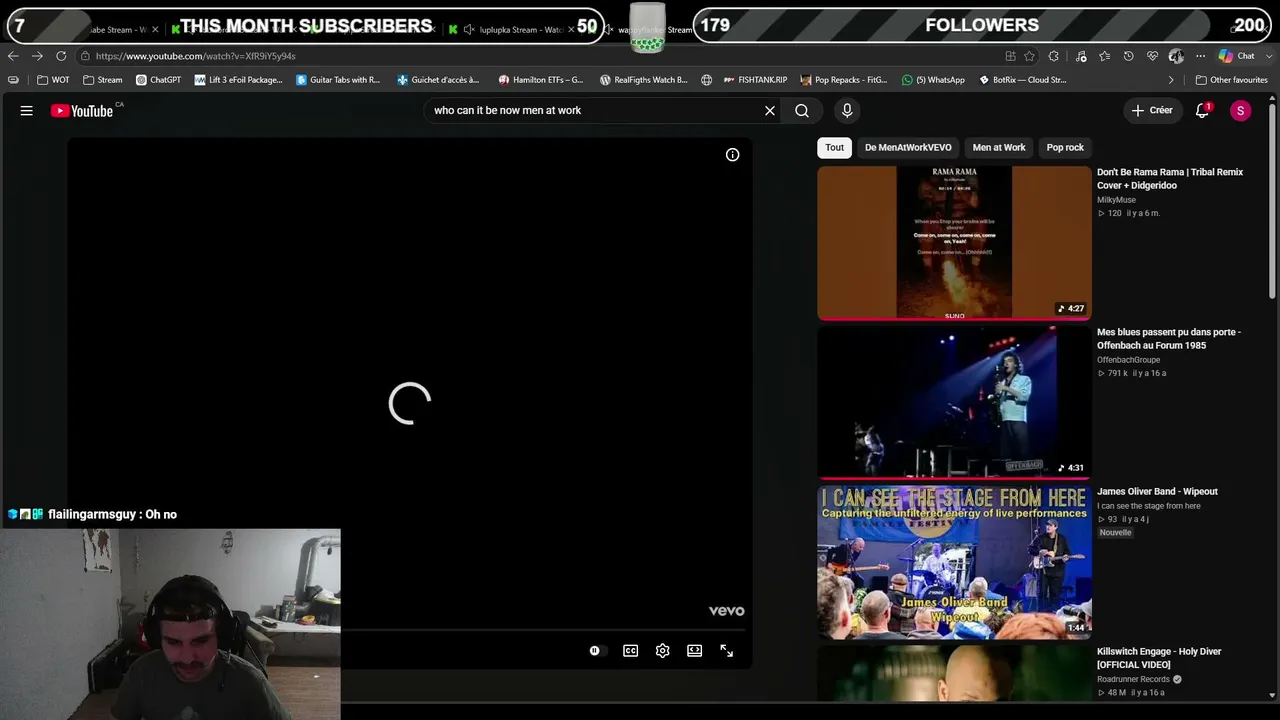The width and height of the screenshot is (1280, 720).
Task: Go forward in the browser
Action: [37, 56]
